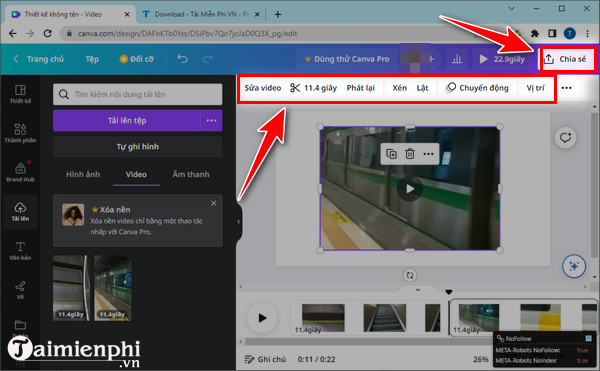
Task: Trim video with scissors 11.4 giây
Action: coord(313,88)
